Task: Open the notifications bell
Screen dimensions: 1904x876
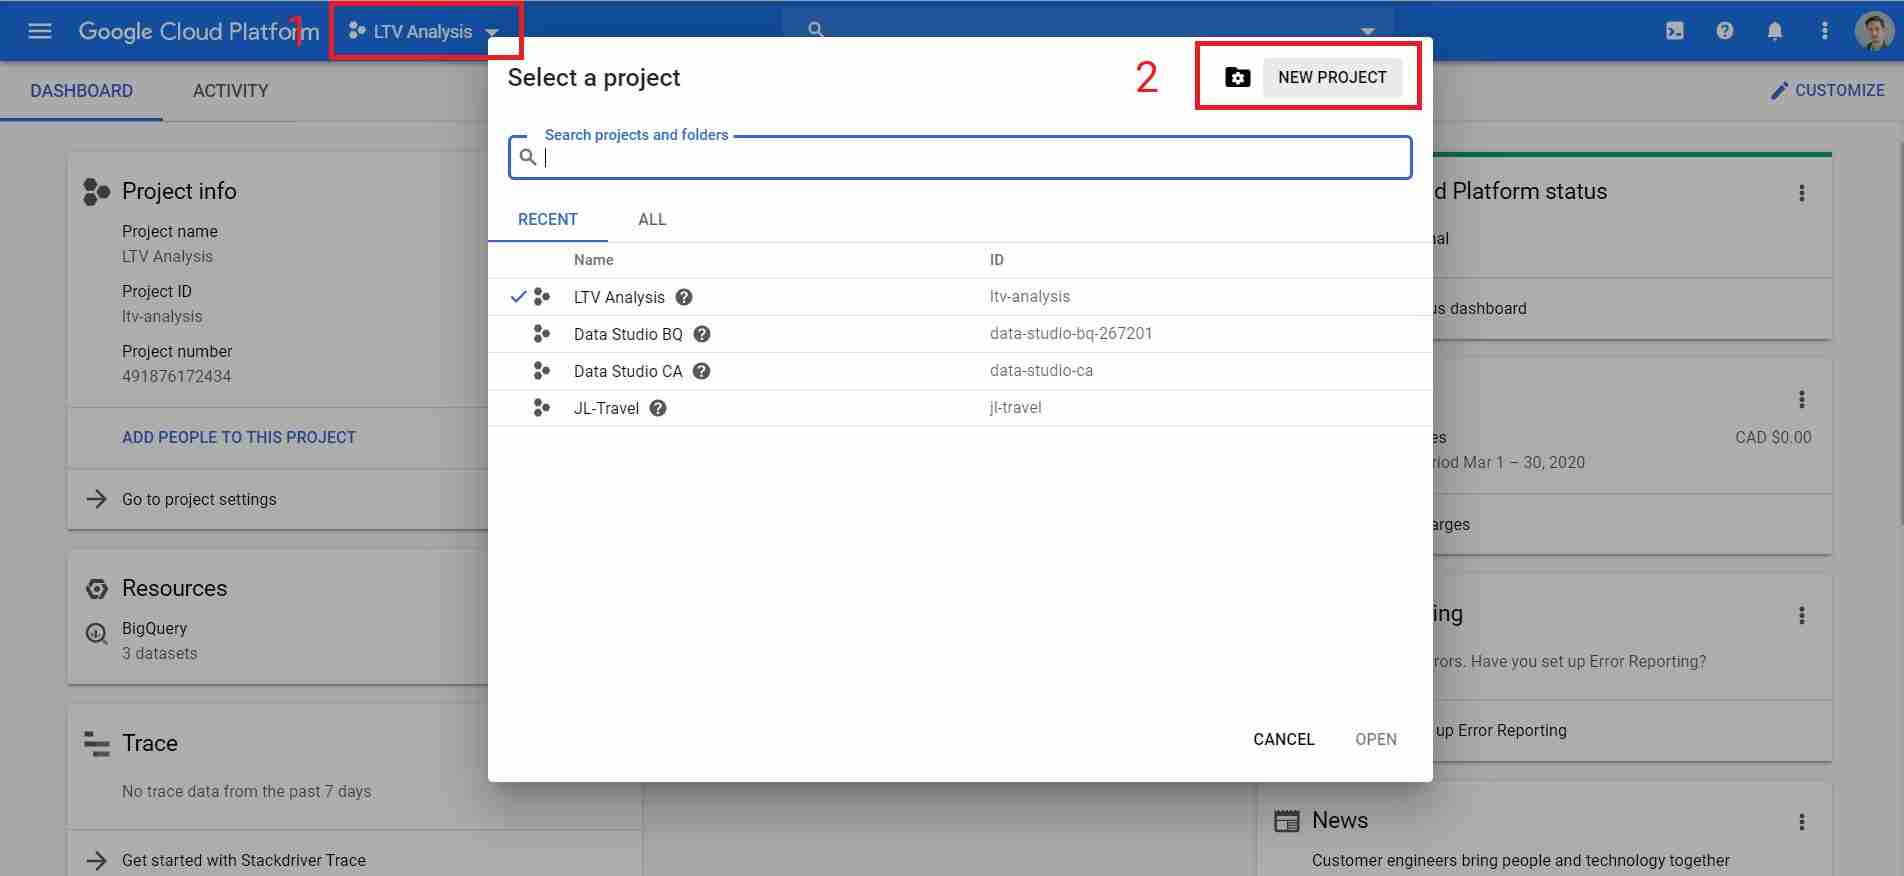Action: (x=1775, y=31)
